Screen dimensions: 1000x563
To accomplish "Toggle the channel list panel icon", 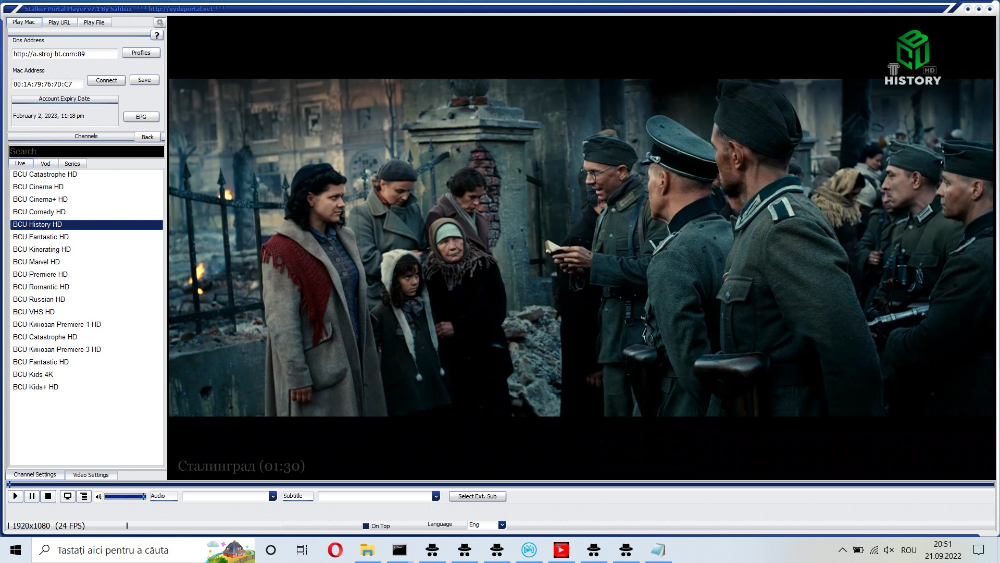I will (x=84, y=496).
